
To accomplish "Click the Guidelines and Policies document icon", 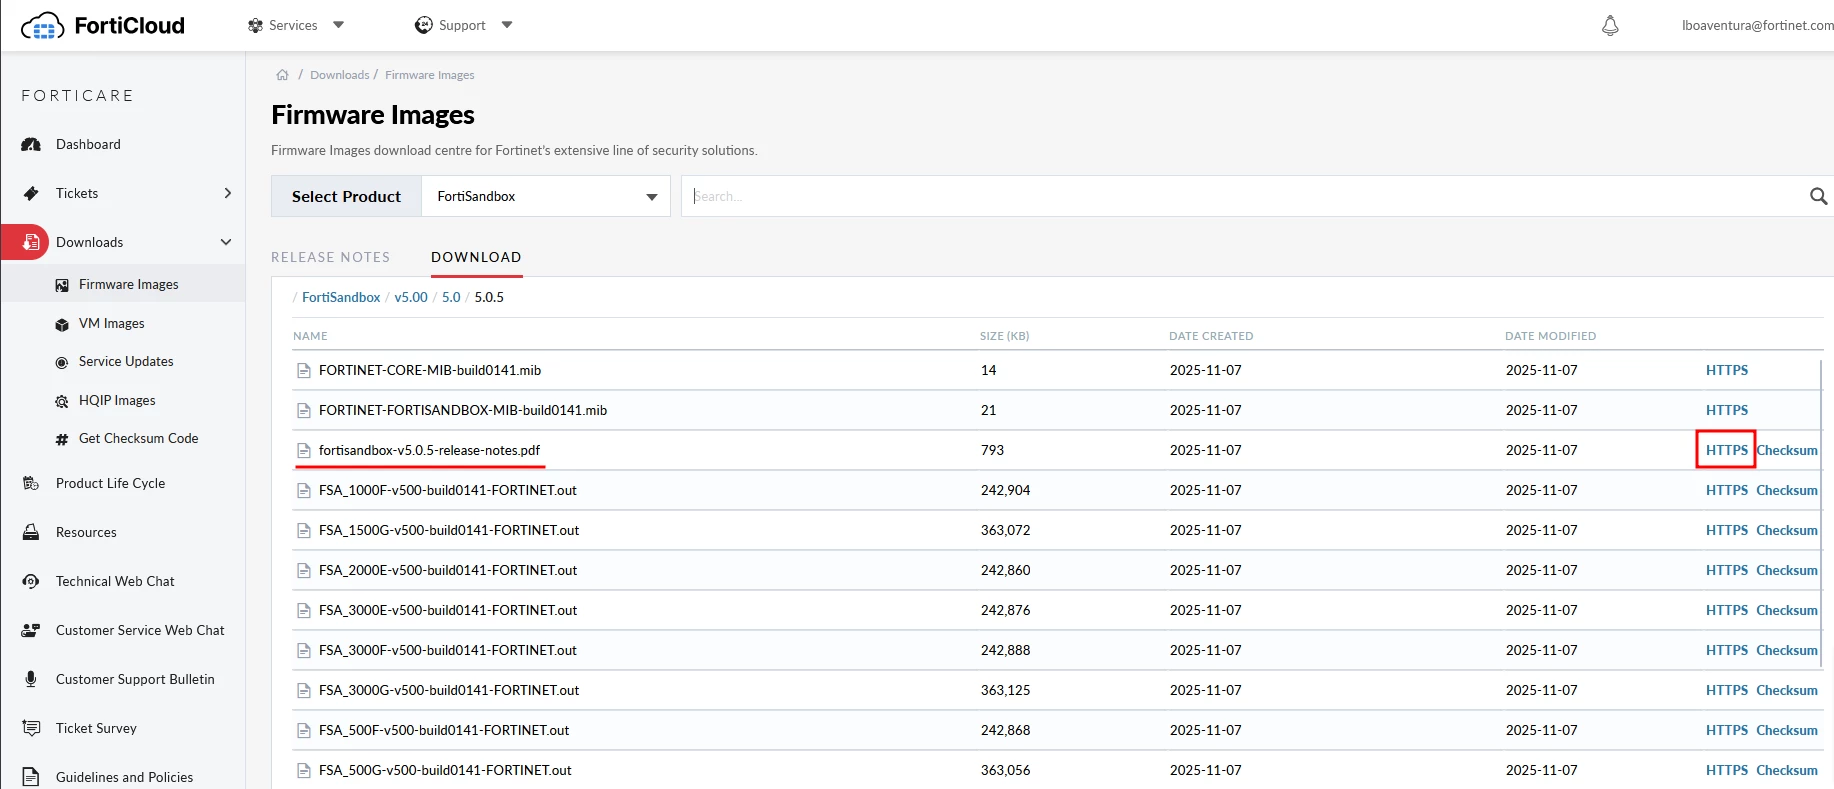I will click(x=31, y=777).
